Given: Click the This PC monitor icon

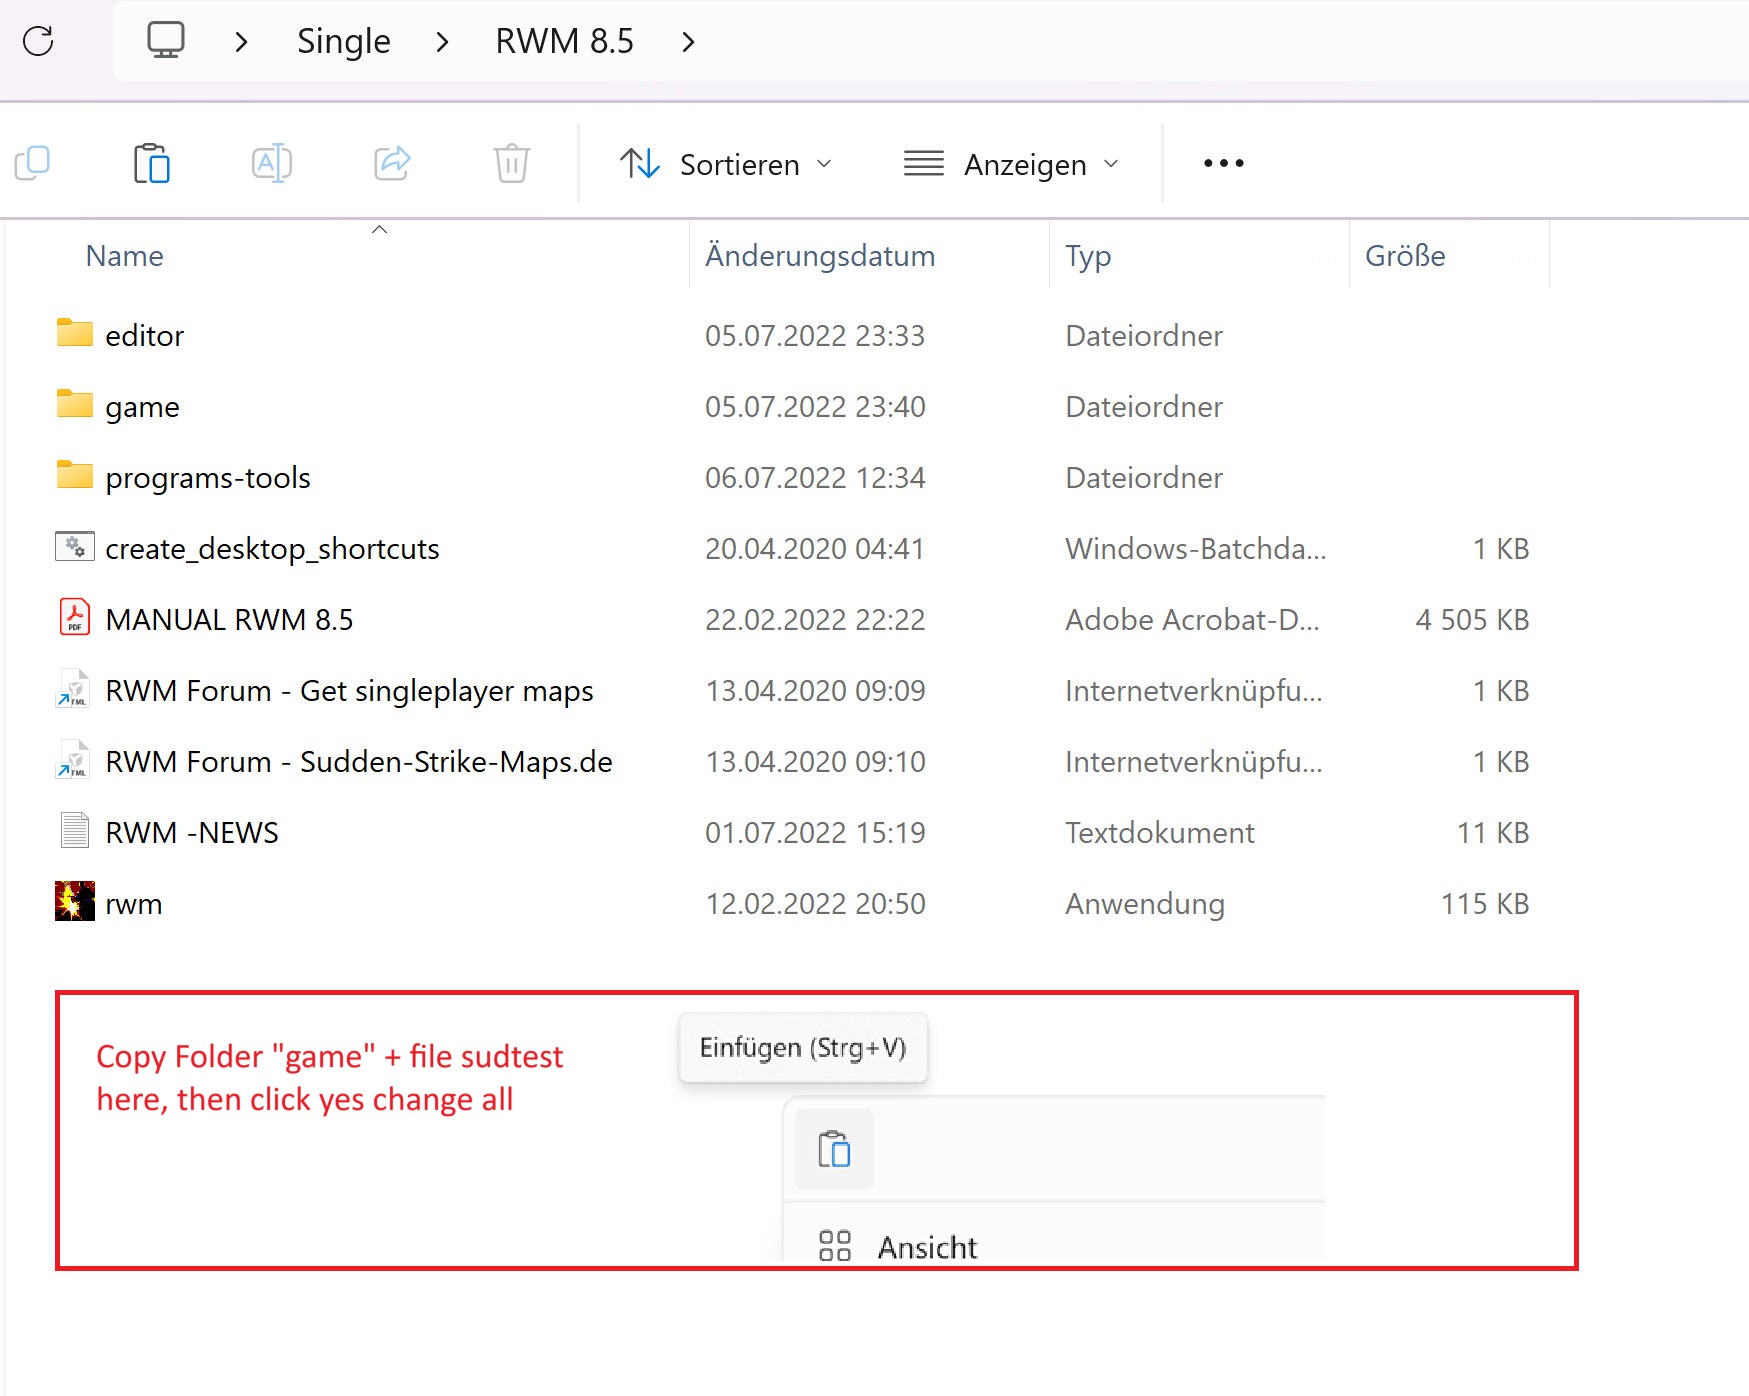Looking at the screenshot, I should pos(166,41).
